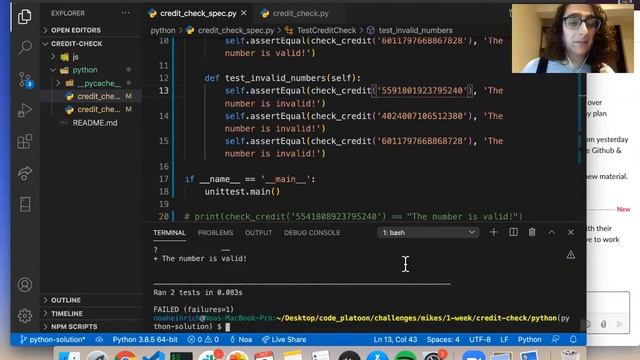Switch to the Debug Console tab
This screenshot has width=640, height=360.
pos(312,233)
